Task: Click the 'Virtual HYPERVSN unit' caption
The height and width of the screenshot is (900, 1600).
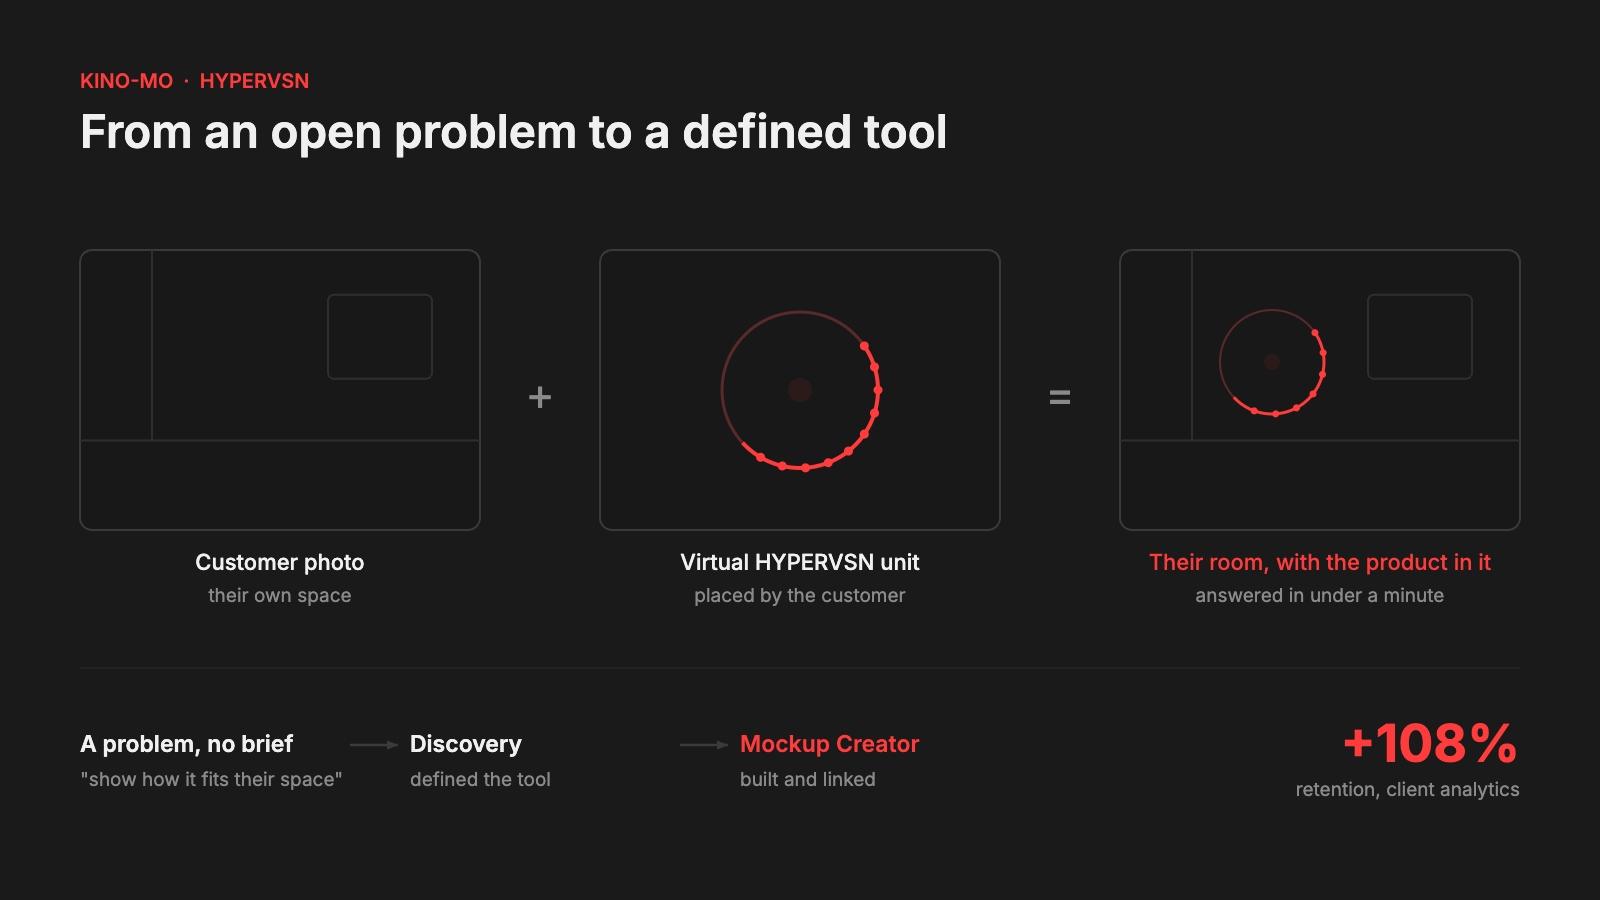Action: (x=800, y=562)
